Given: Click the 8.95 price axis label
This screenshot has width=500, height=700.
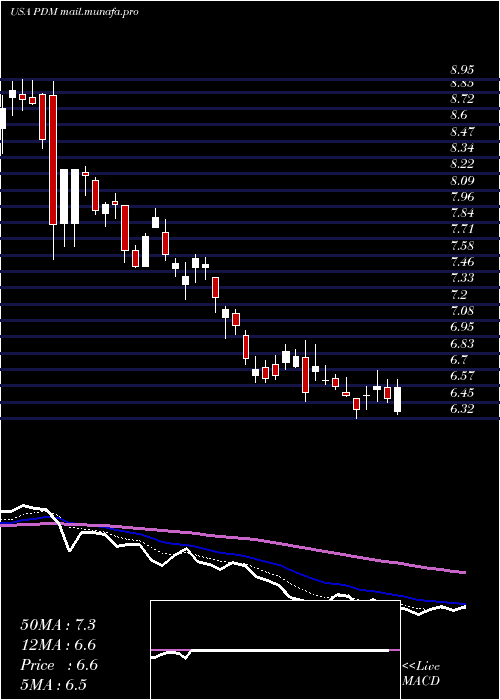Looking at the screenshot, I should click(x=462, y=70).
